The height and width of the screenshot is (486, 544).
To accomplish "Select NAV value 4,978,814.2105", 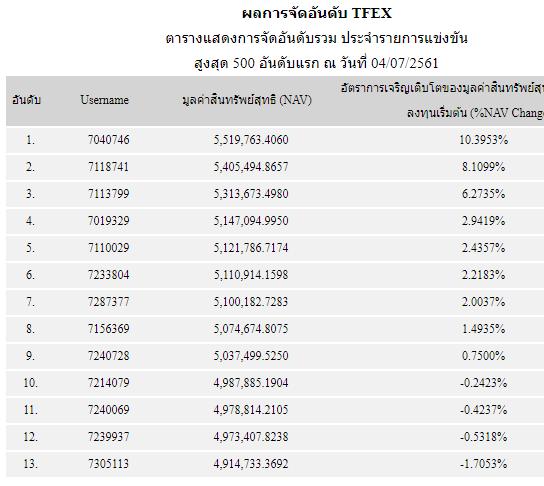I will 251,410.
